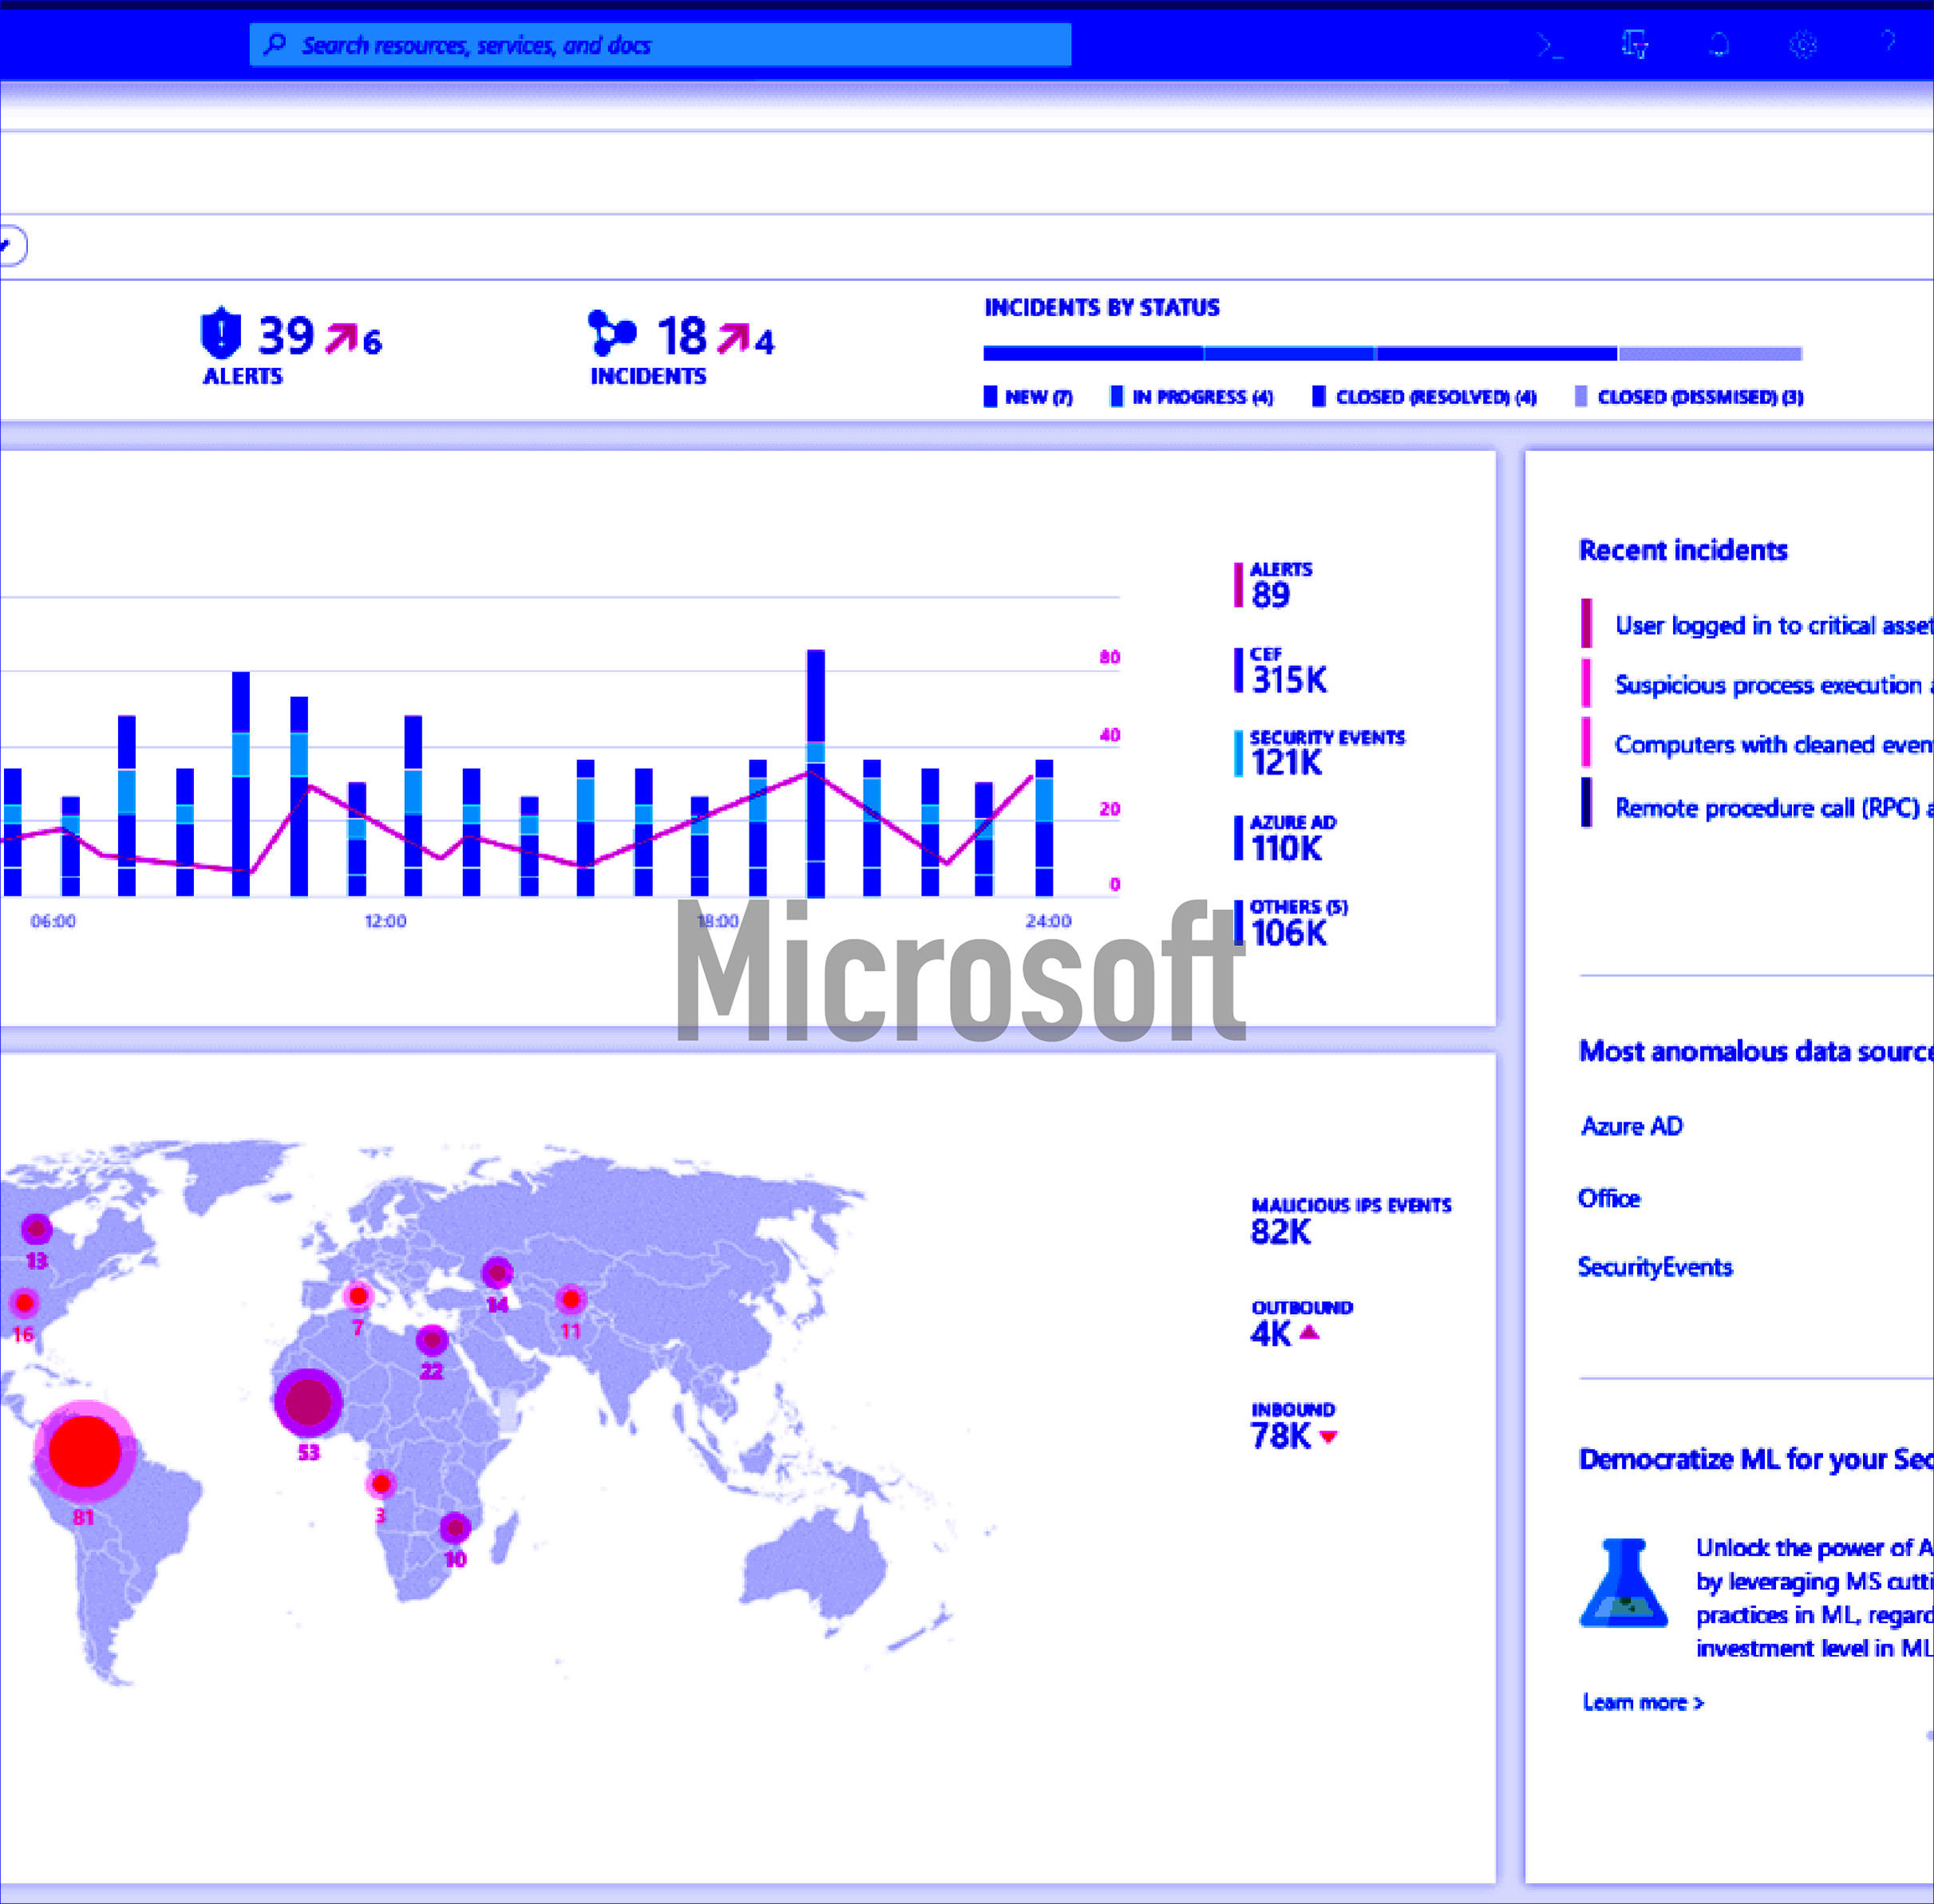Click the ML flask icon

(1623, 1583)
